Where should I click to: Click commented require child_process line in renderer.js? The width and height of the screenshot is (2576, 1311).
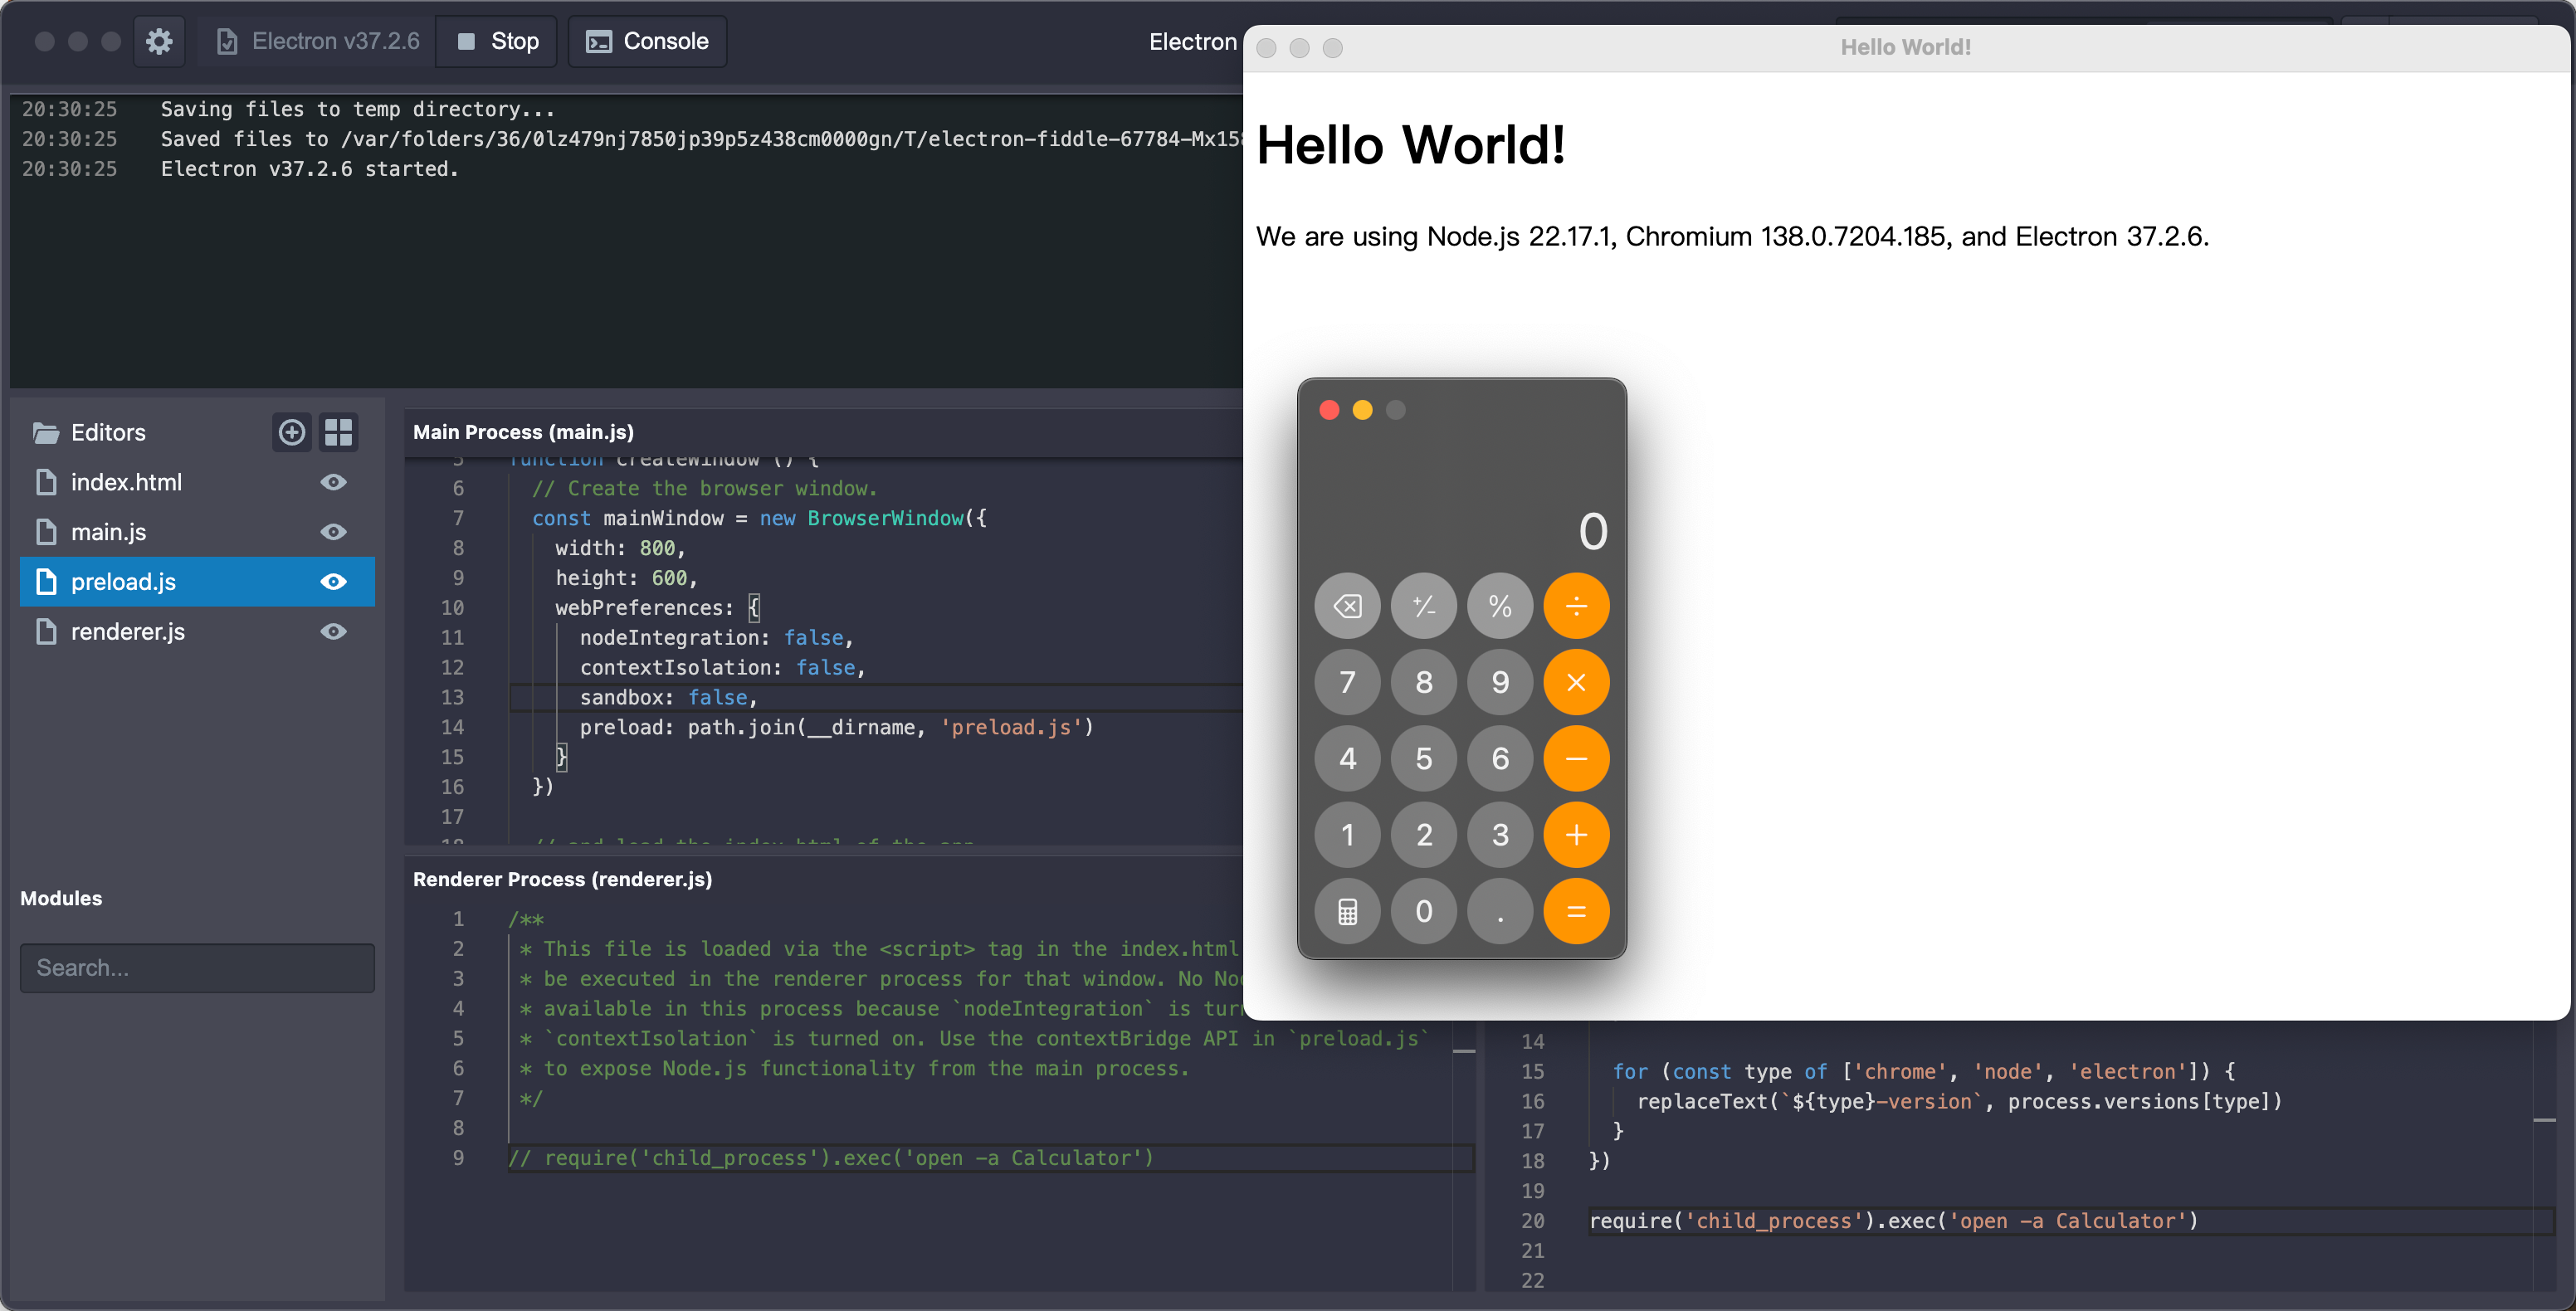click(x=831, y=1158)
